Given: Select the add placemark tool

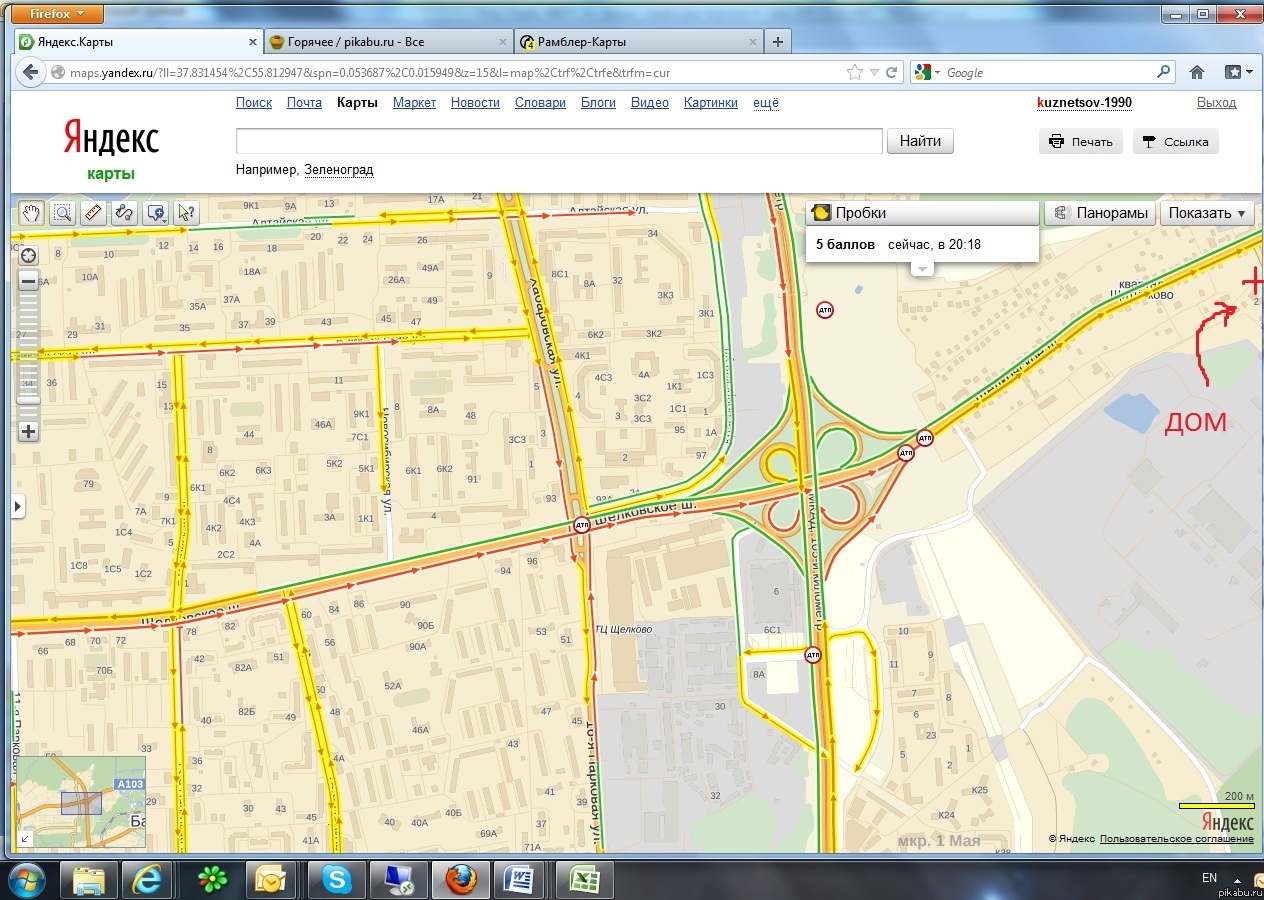Looking at the screenshot, I should (155, 212).
